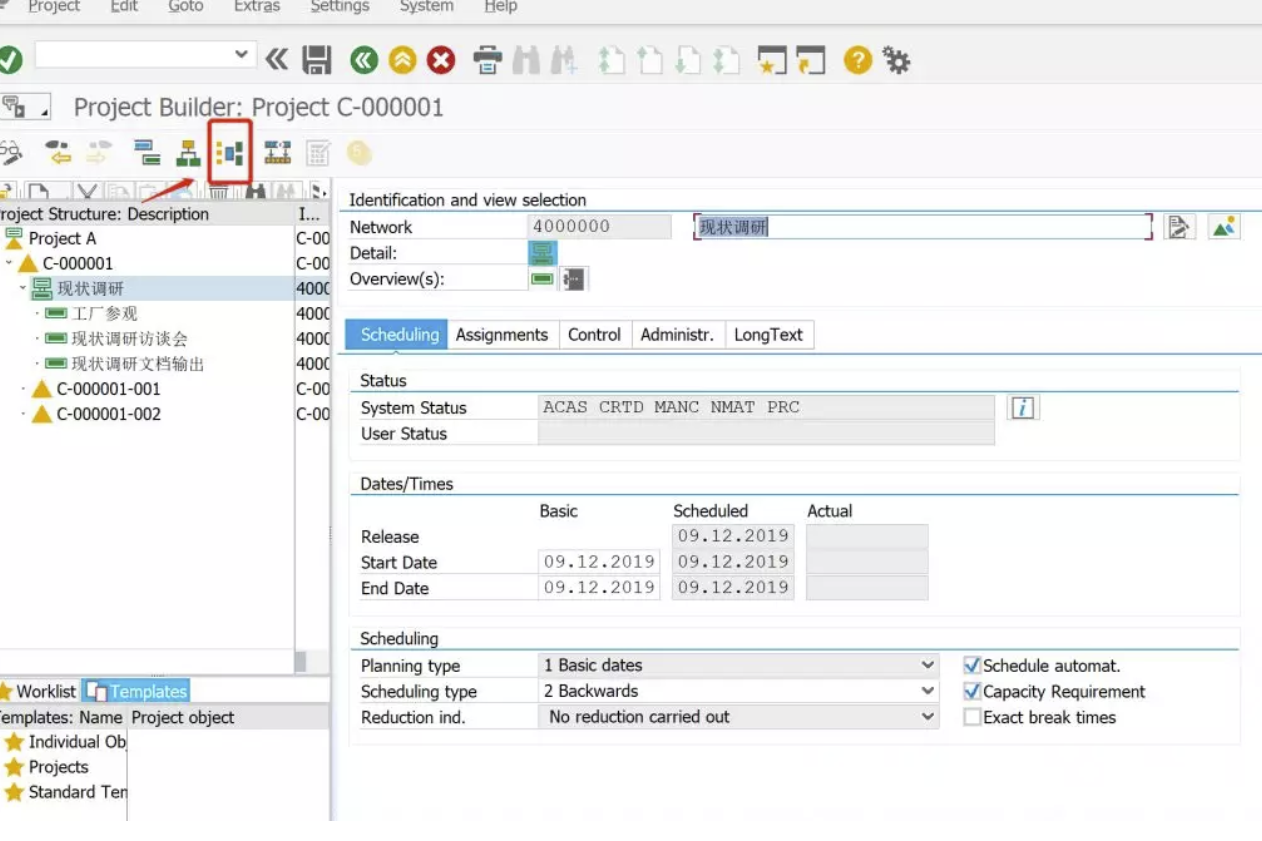Select the Templates panel button
This screenshot has width=1262, height=841.
[136, 691]
